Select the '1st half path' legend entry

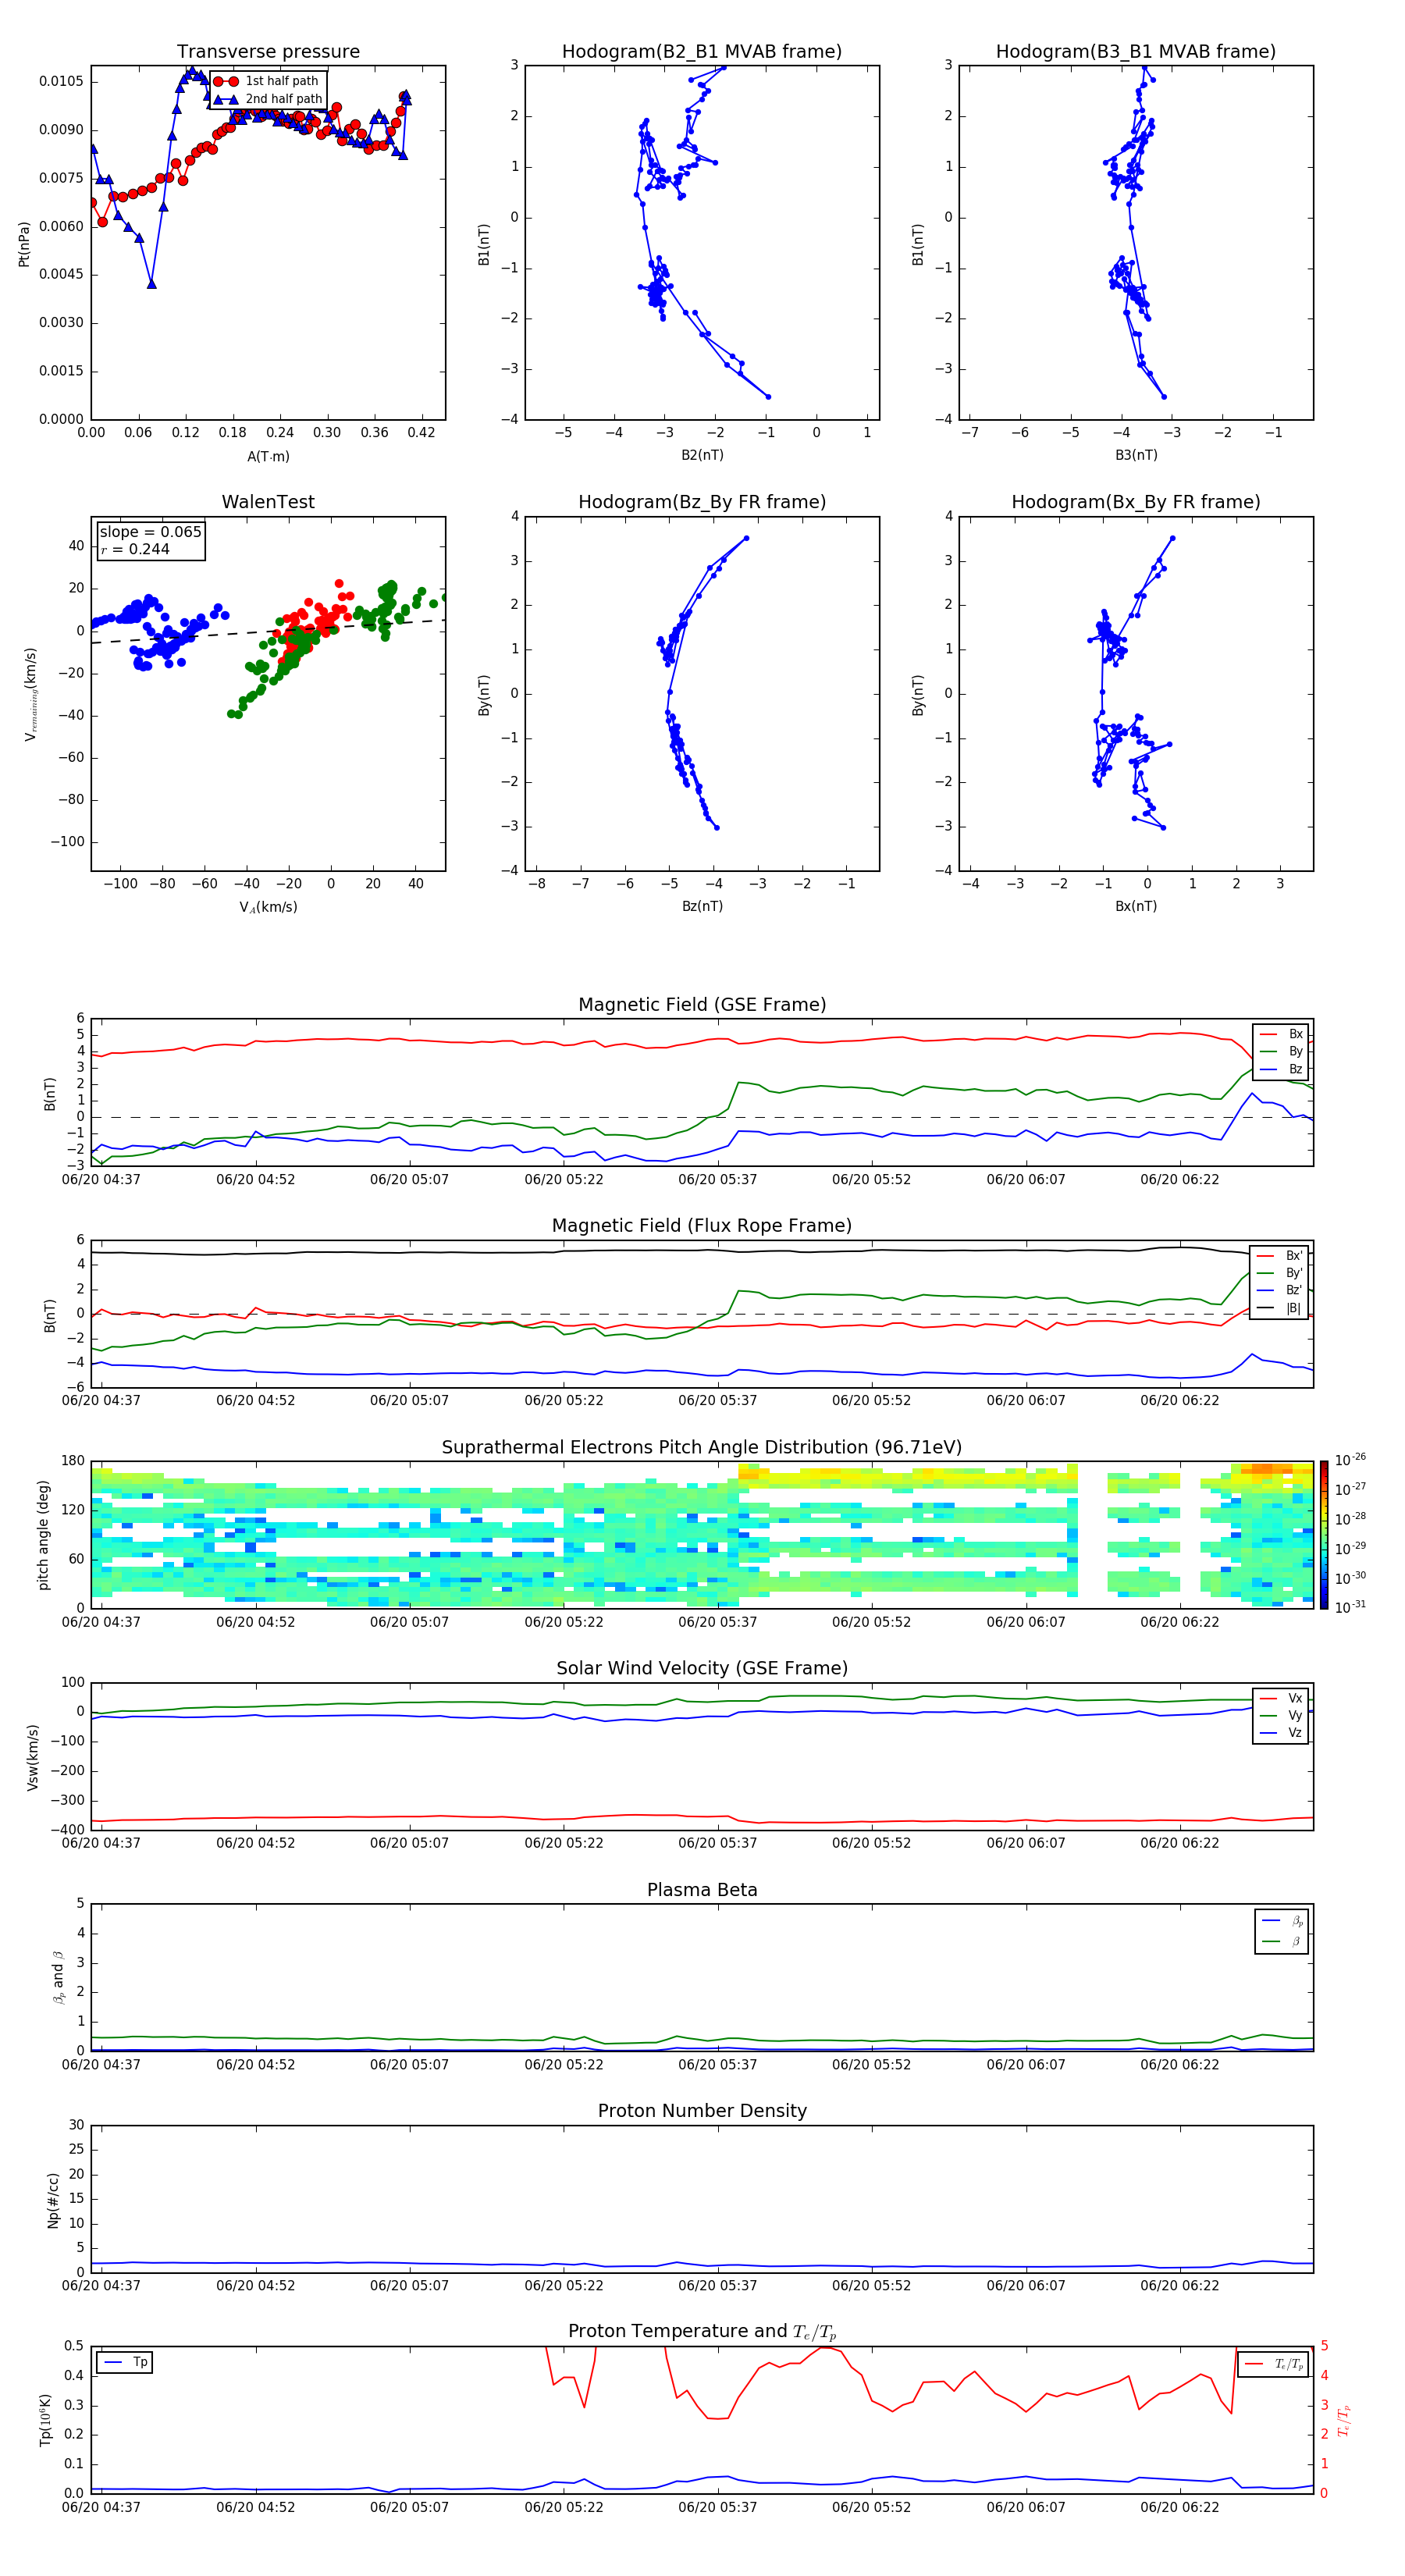[267, 81]
